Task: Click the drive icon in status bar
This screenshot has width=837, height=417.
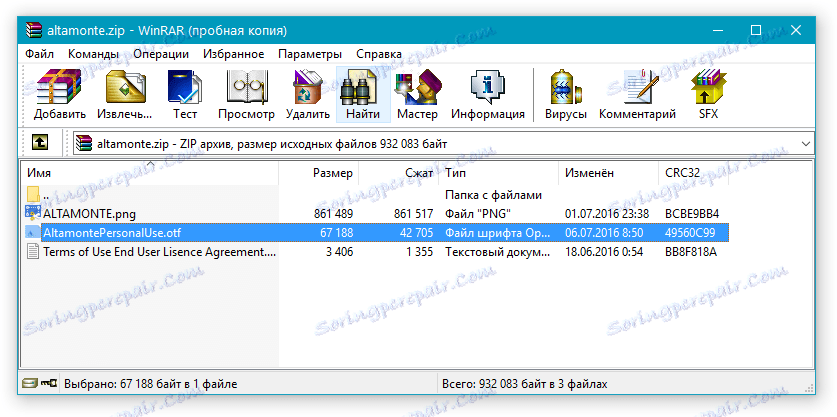Action: click(28, 383)
